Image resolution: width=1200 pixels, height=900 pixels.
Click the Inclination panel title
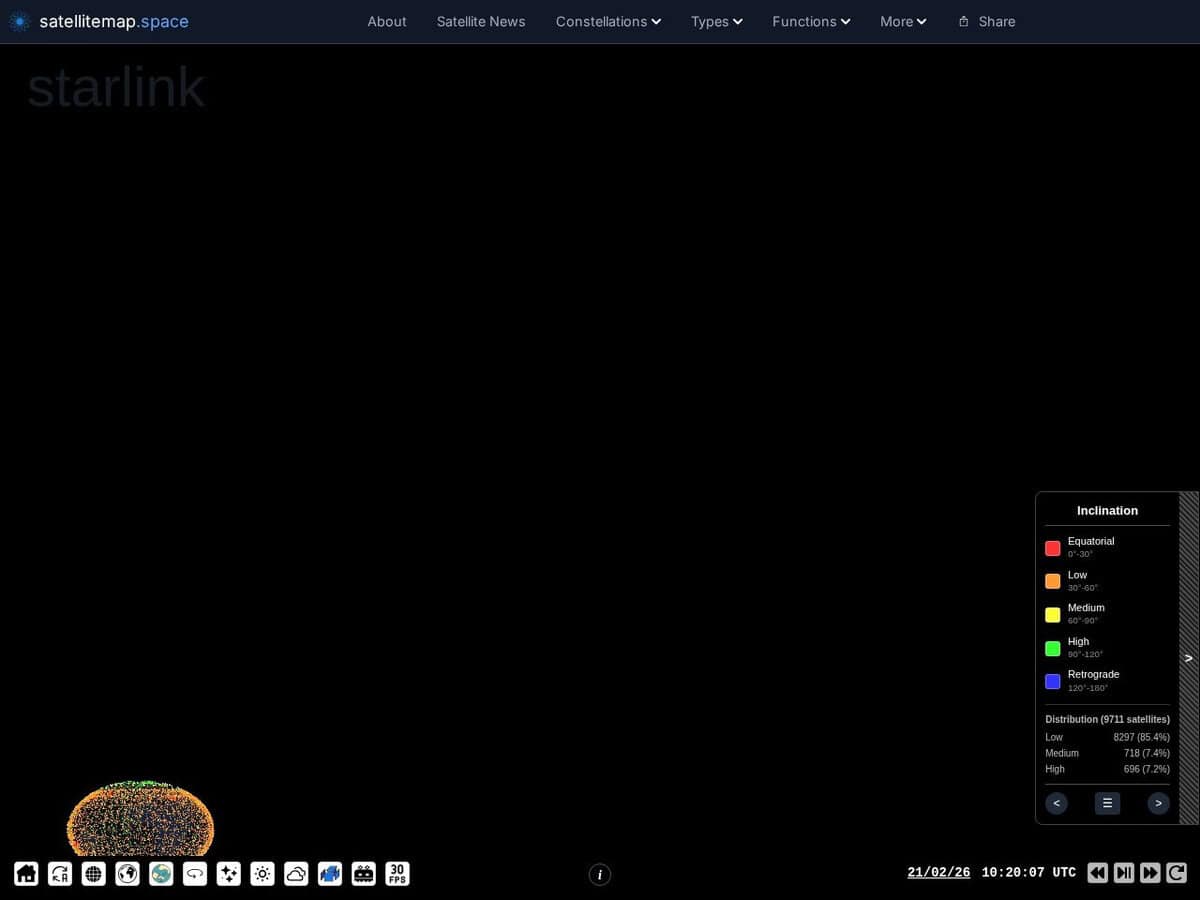point(1107,510)
